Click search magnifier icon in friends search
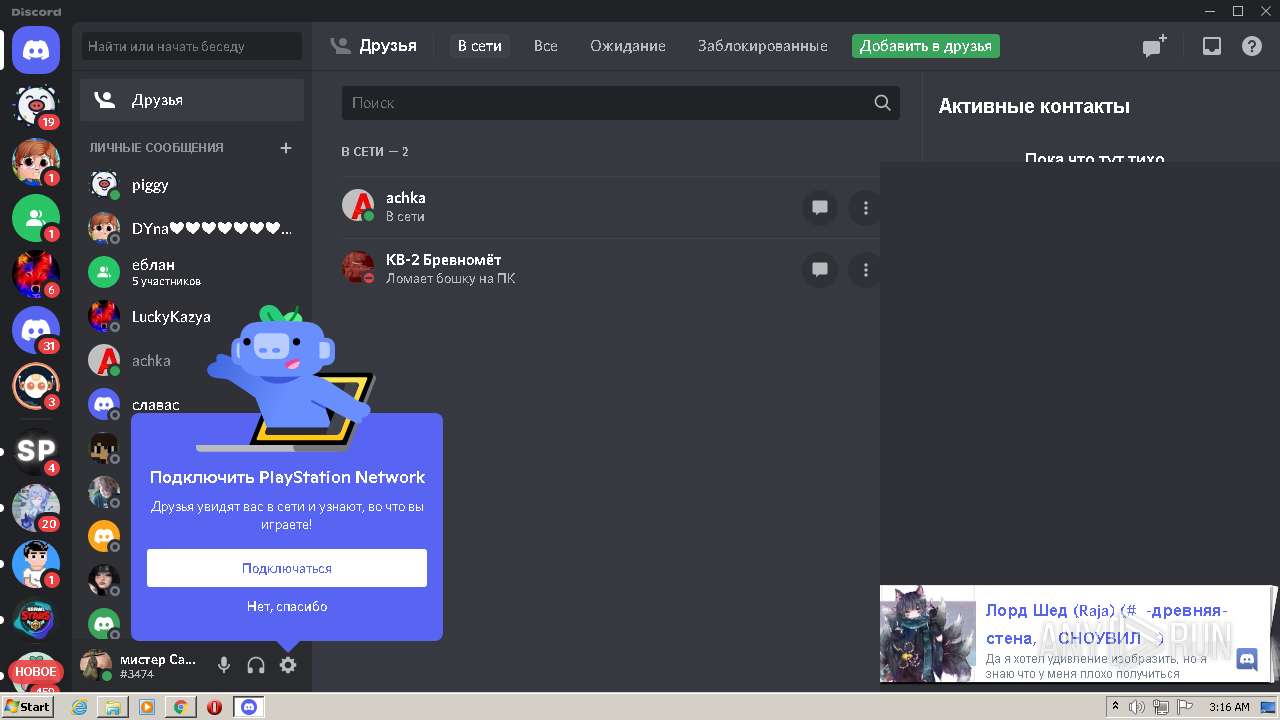 pyautogui.click(x=882, y=102)
